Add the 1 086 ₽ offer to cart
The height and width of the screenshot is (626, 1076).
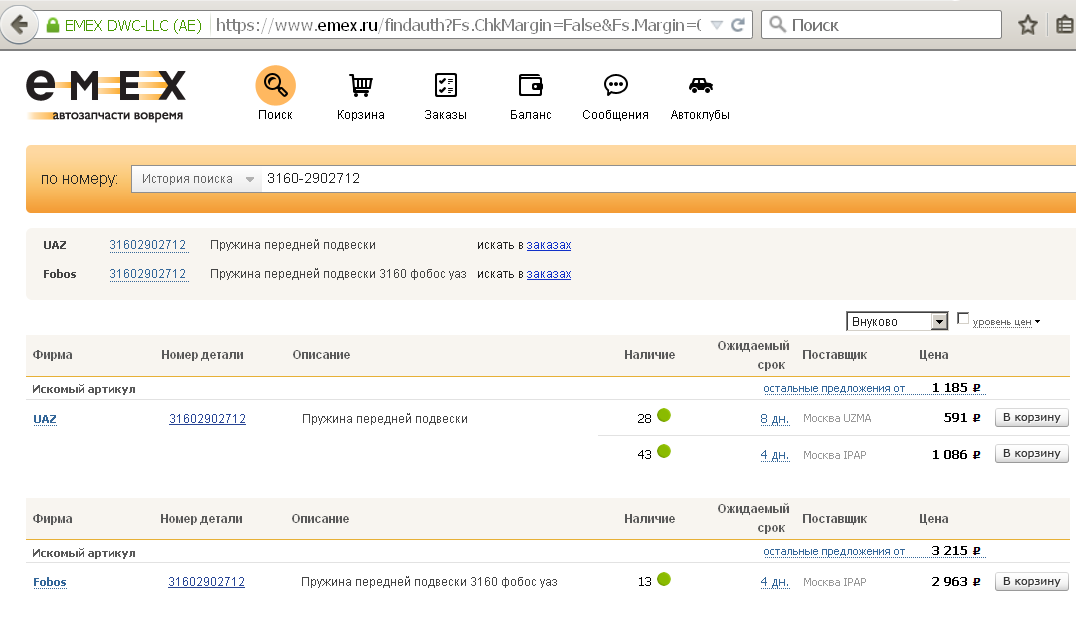click(x=1031, y=454)
